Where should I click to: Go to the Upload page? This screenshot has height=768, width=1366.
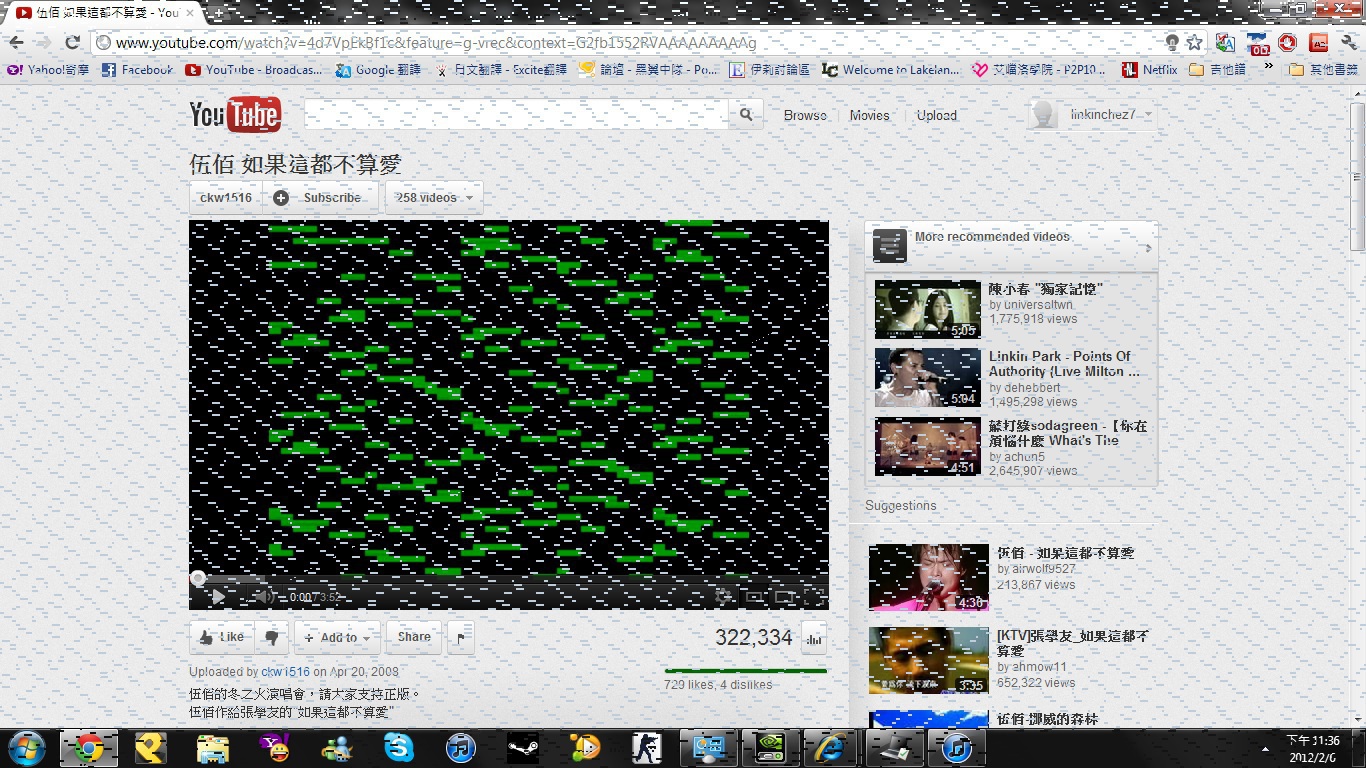pyautogui.click(x=937, y=115)
